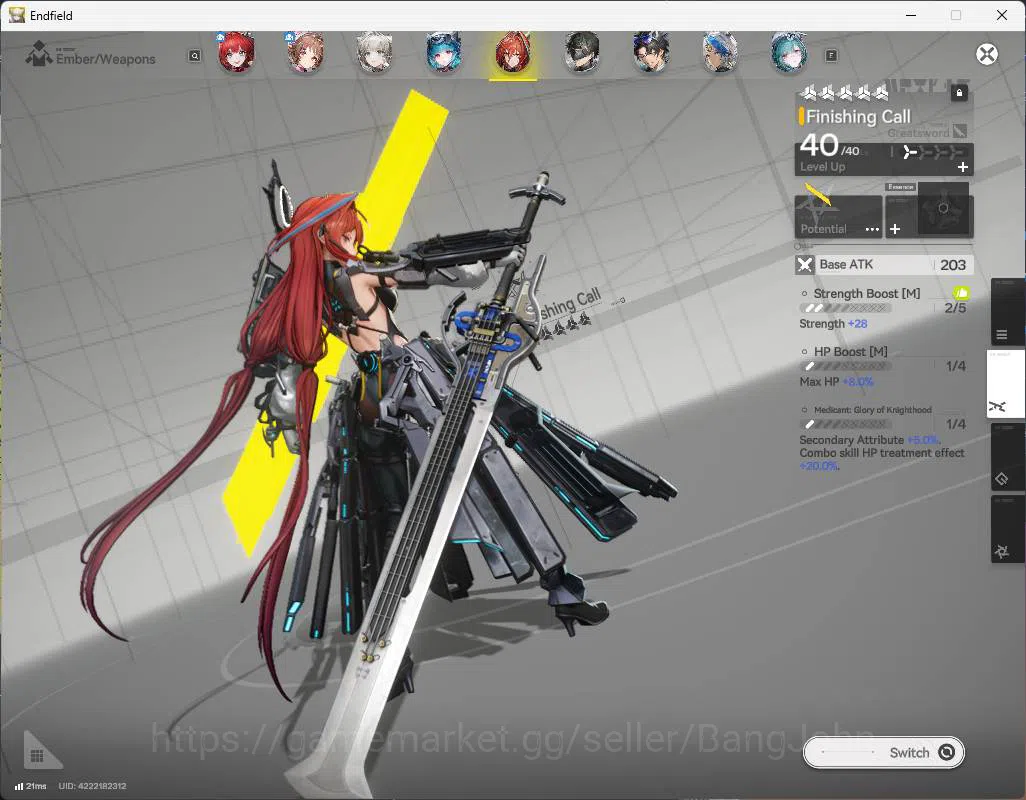
Task: Click the Glory of Knighthood progress bar
Action: (845, 425)
